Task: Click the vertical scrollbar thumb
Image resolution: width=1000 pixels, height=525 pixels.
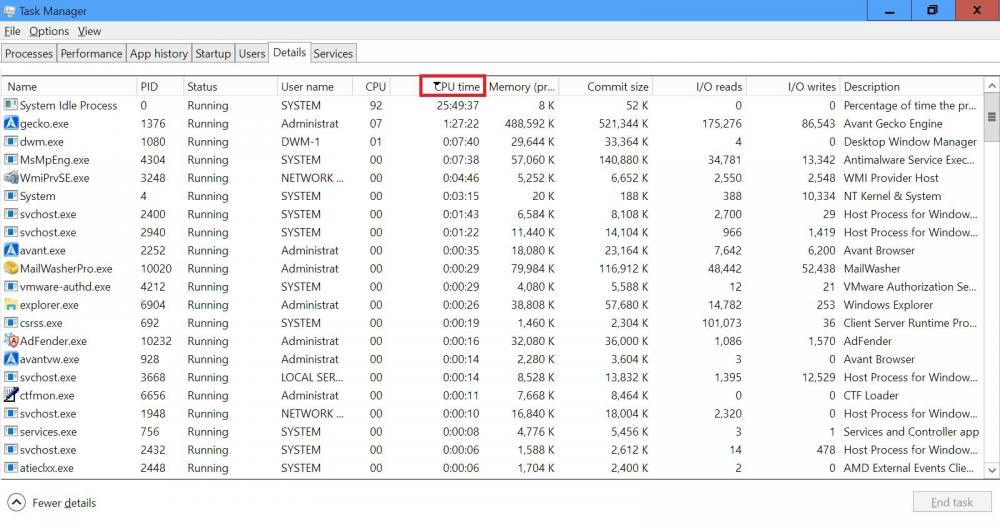Action: pyautogui.click(x=992, y=117)
